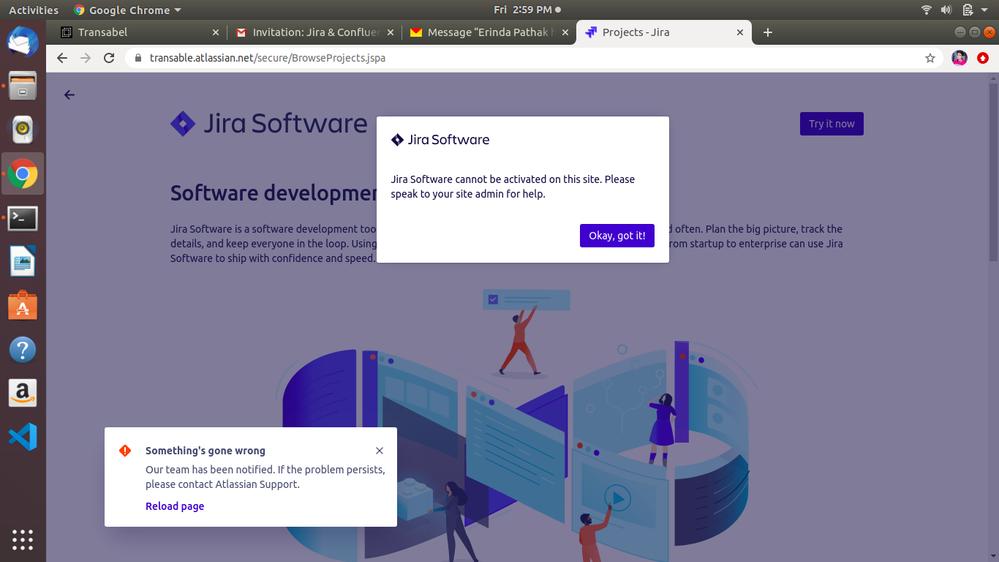Click the Try it now button
The image size is (999, 562).
point(831,124)
